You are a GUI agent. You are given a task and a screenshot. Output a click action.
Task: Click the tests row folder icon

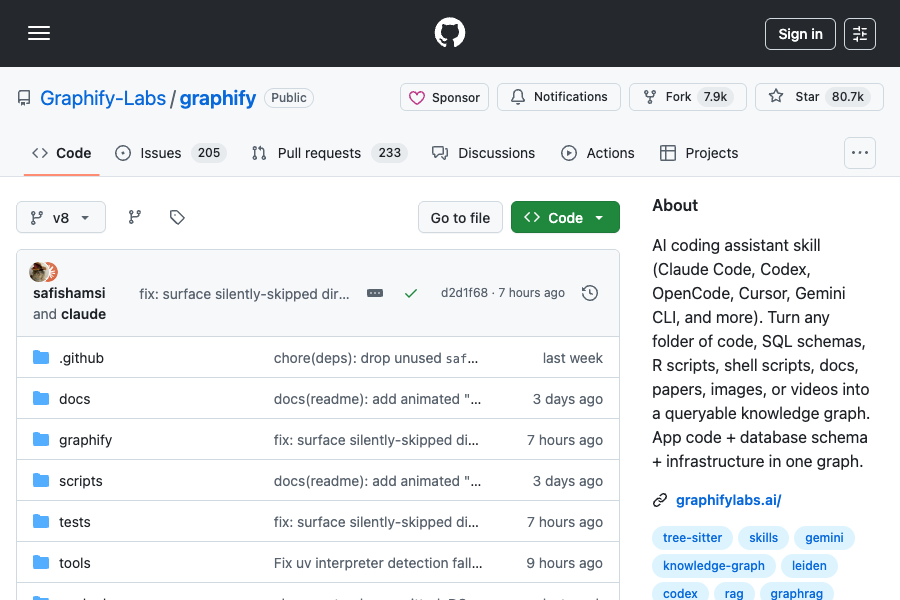[41, 521]
